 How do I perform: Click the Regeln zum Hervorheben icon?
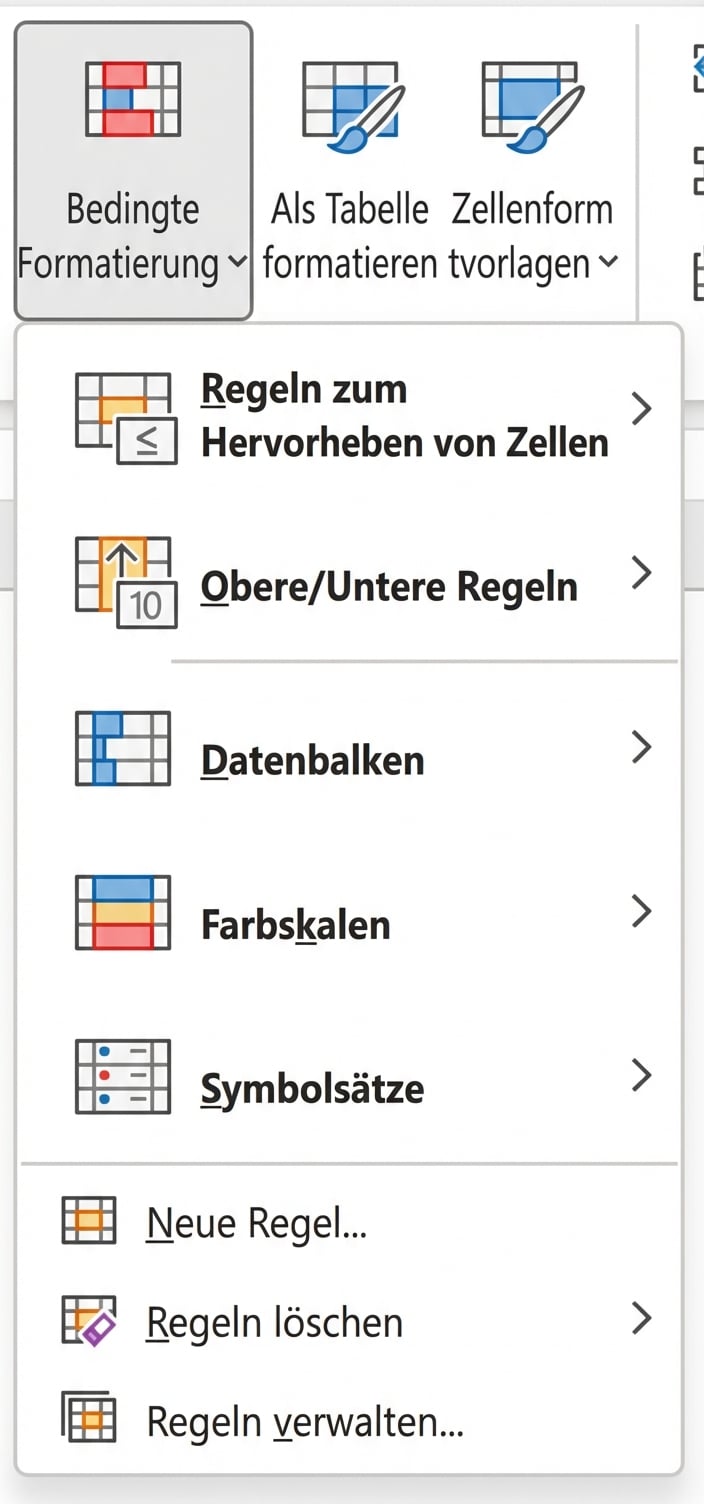tap(126, 417)
